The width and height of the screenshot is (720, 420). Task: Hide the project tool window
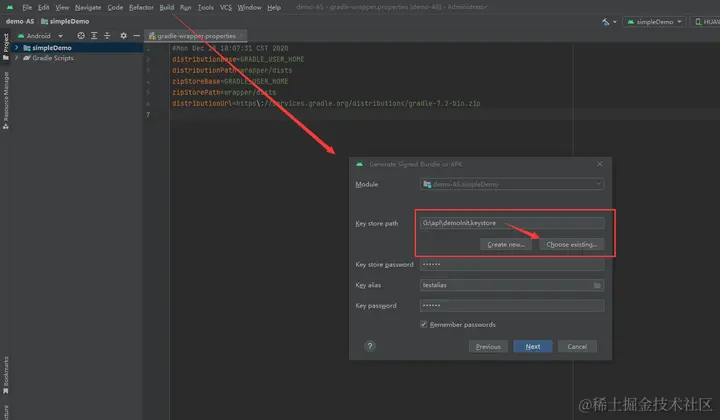[x=136, y=36]
